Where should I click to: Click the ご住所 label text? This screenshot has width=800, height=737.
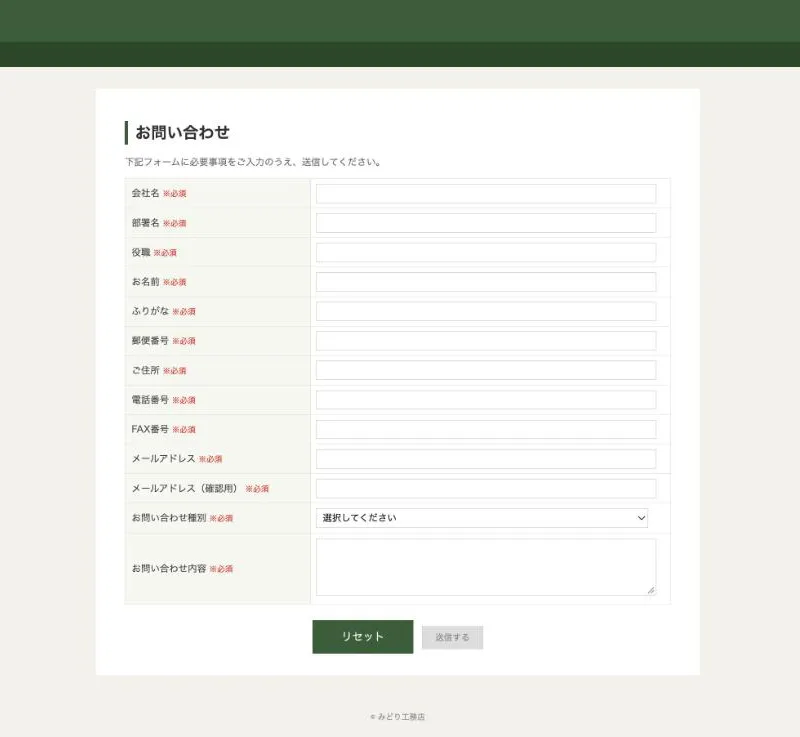(145, 370)
